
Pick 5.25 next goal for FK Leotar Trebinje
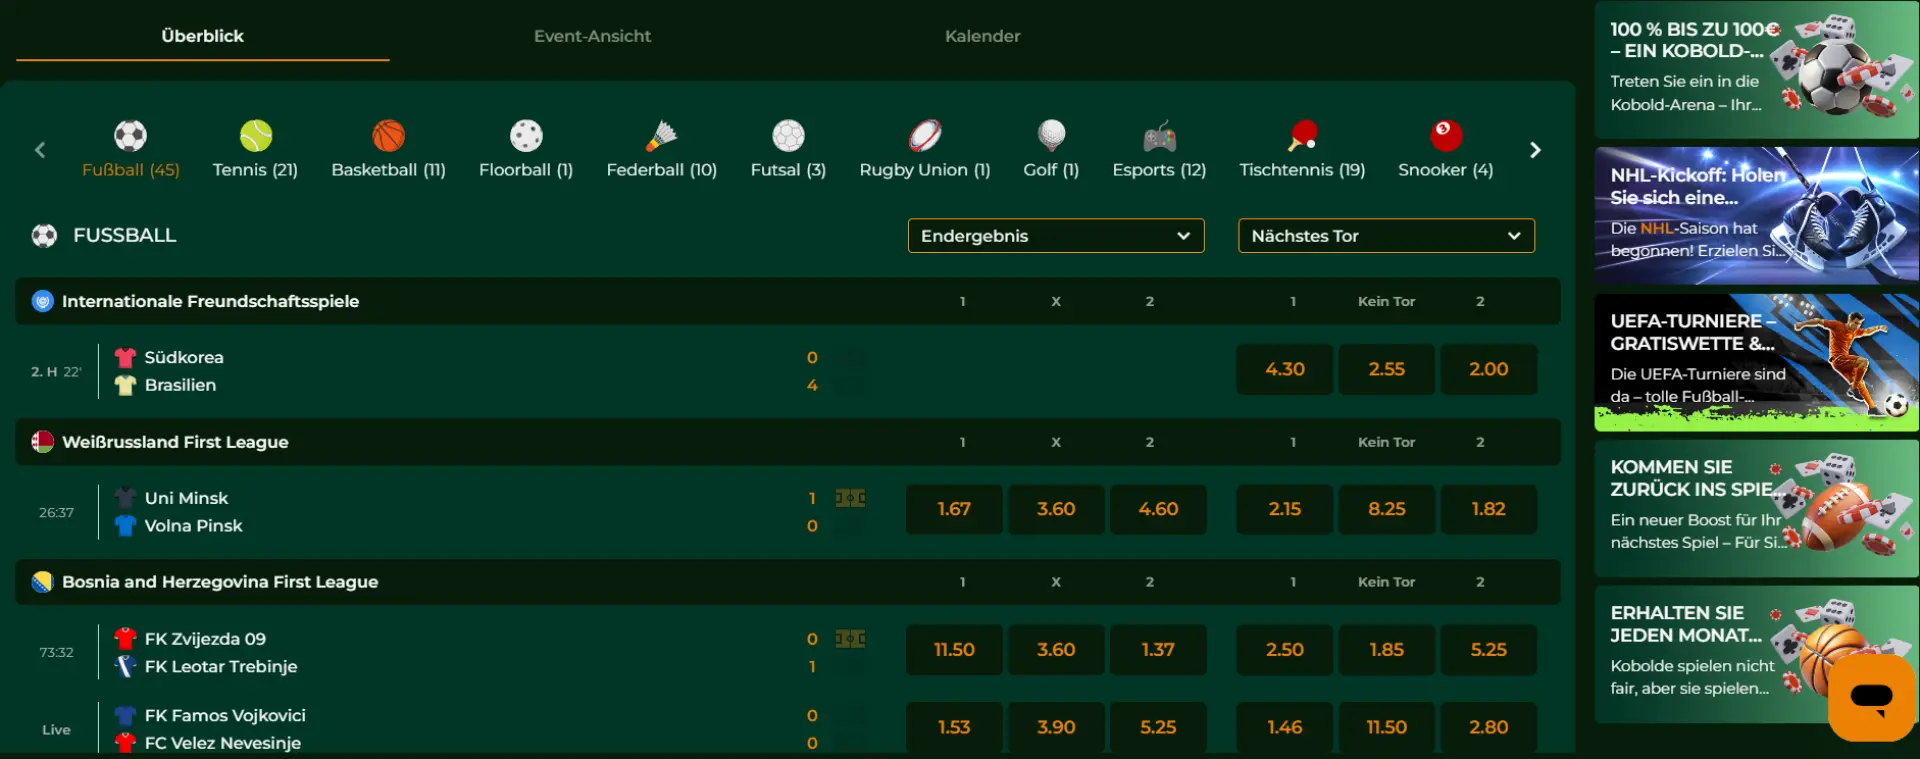[1489, 650]
